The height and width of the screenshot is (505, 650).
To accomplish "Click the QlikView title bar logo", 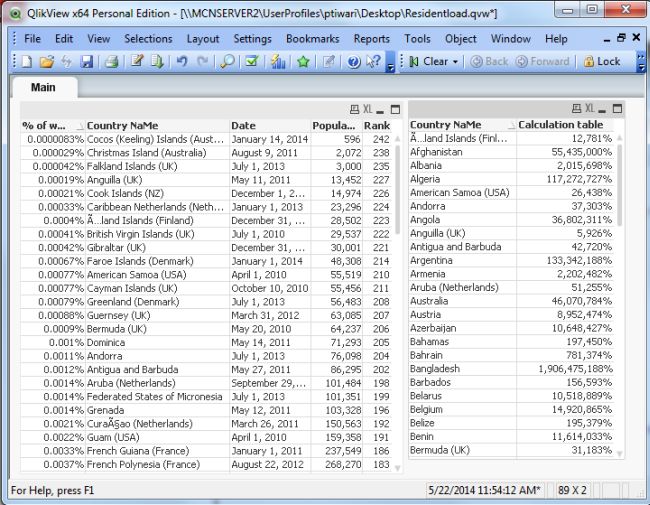I will point(15,14).
